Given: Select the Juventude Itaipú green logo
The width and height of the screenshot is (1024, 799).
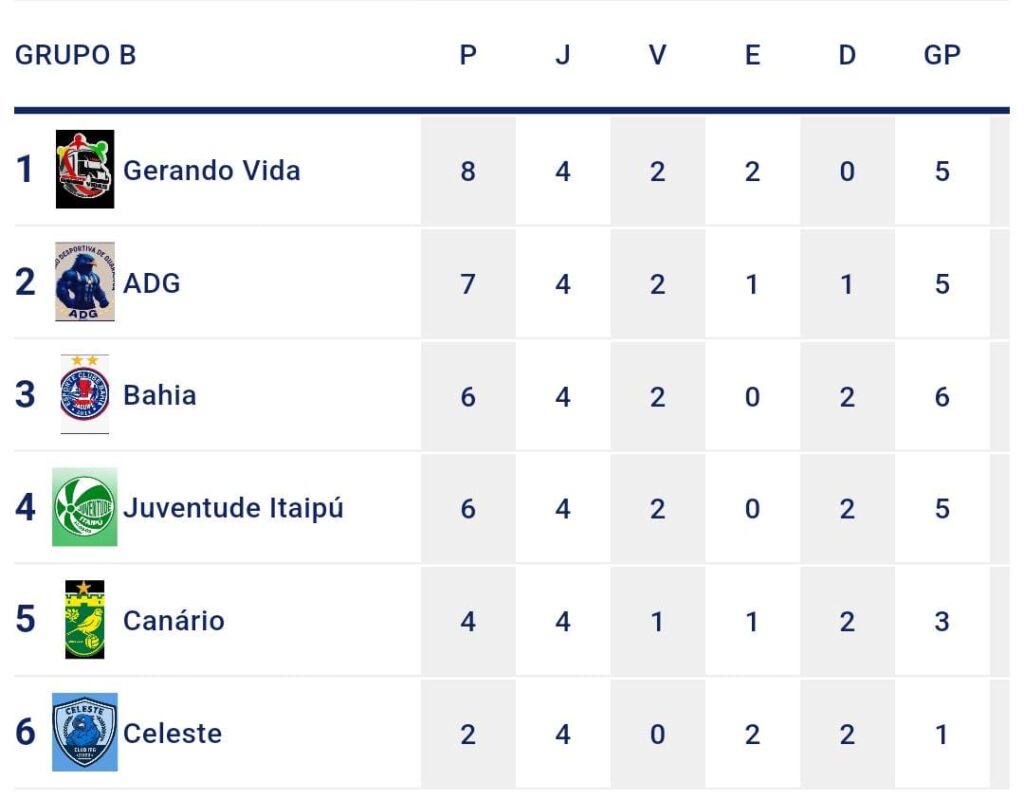Looking at the screenshot, I should pos(85,507).
